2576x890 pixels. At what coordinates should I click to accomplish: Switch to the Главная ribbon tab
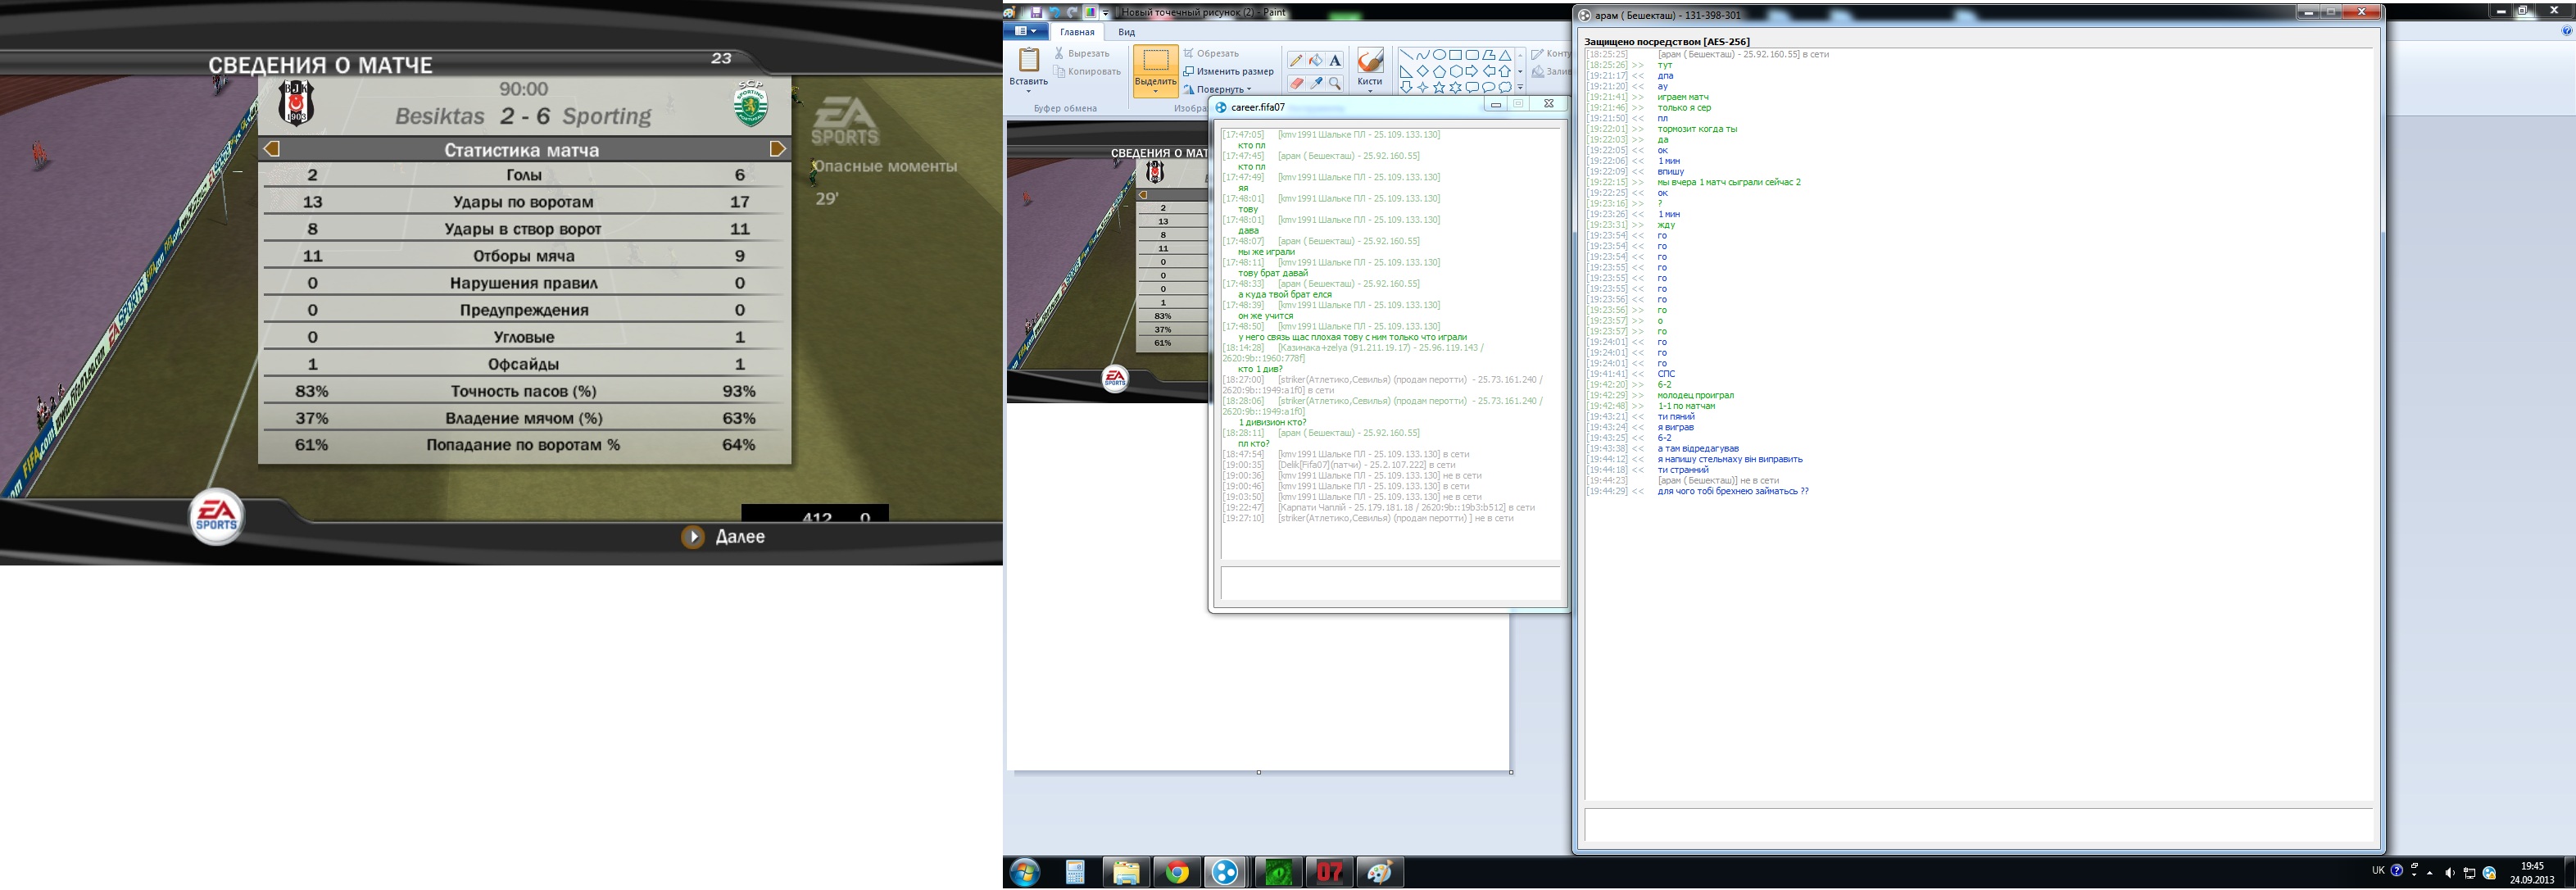1077,32
